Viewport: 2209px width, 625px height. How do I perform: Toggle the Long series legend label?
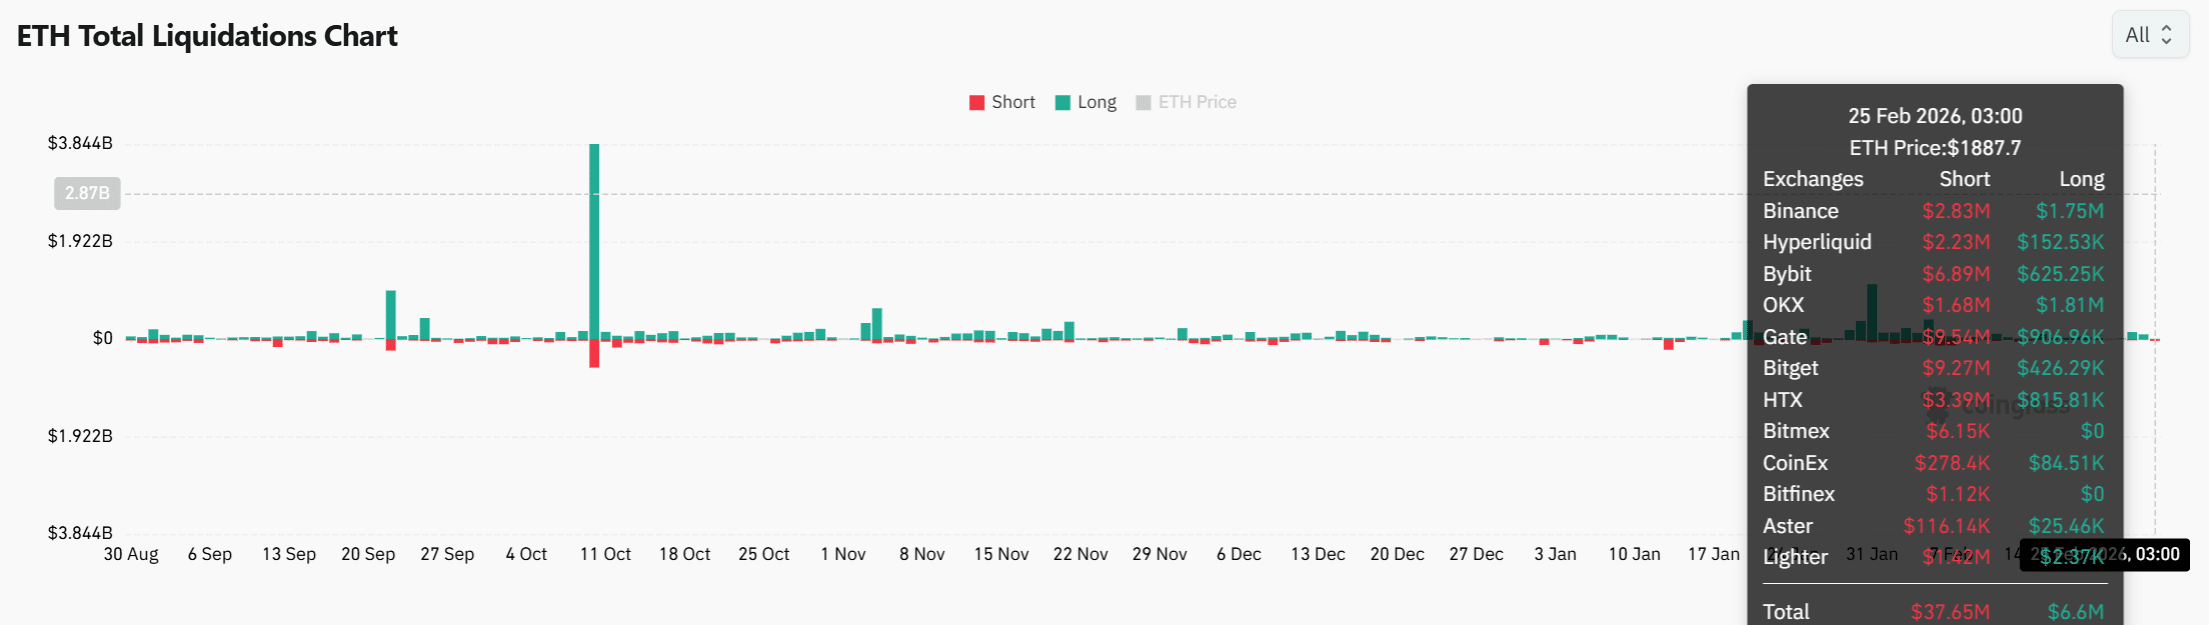(1096, 102)
